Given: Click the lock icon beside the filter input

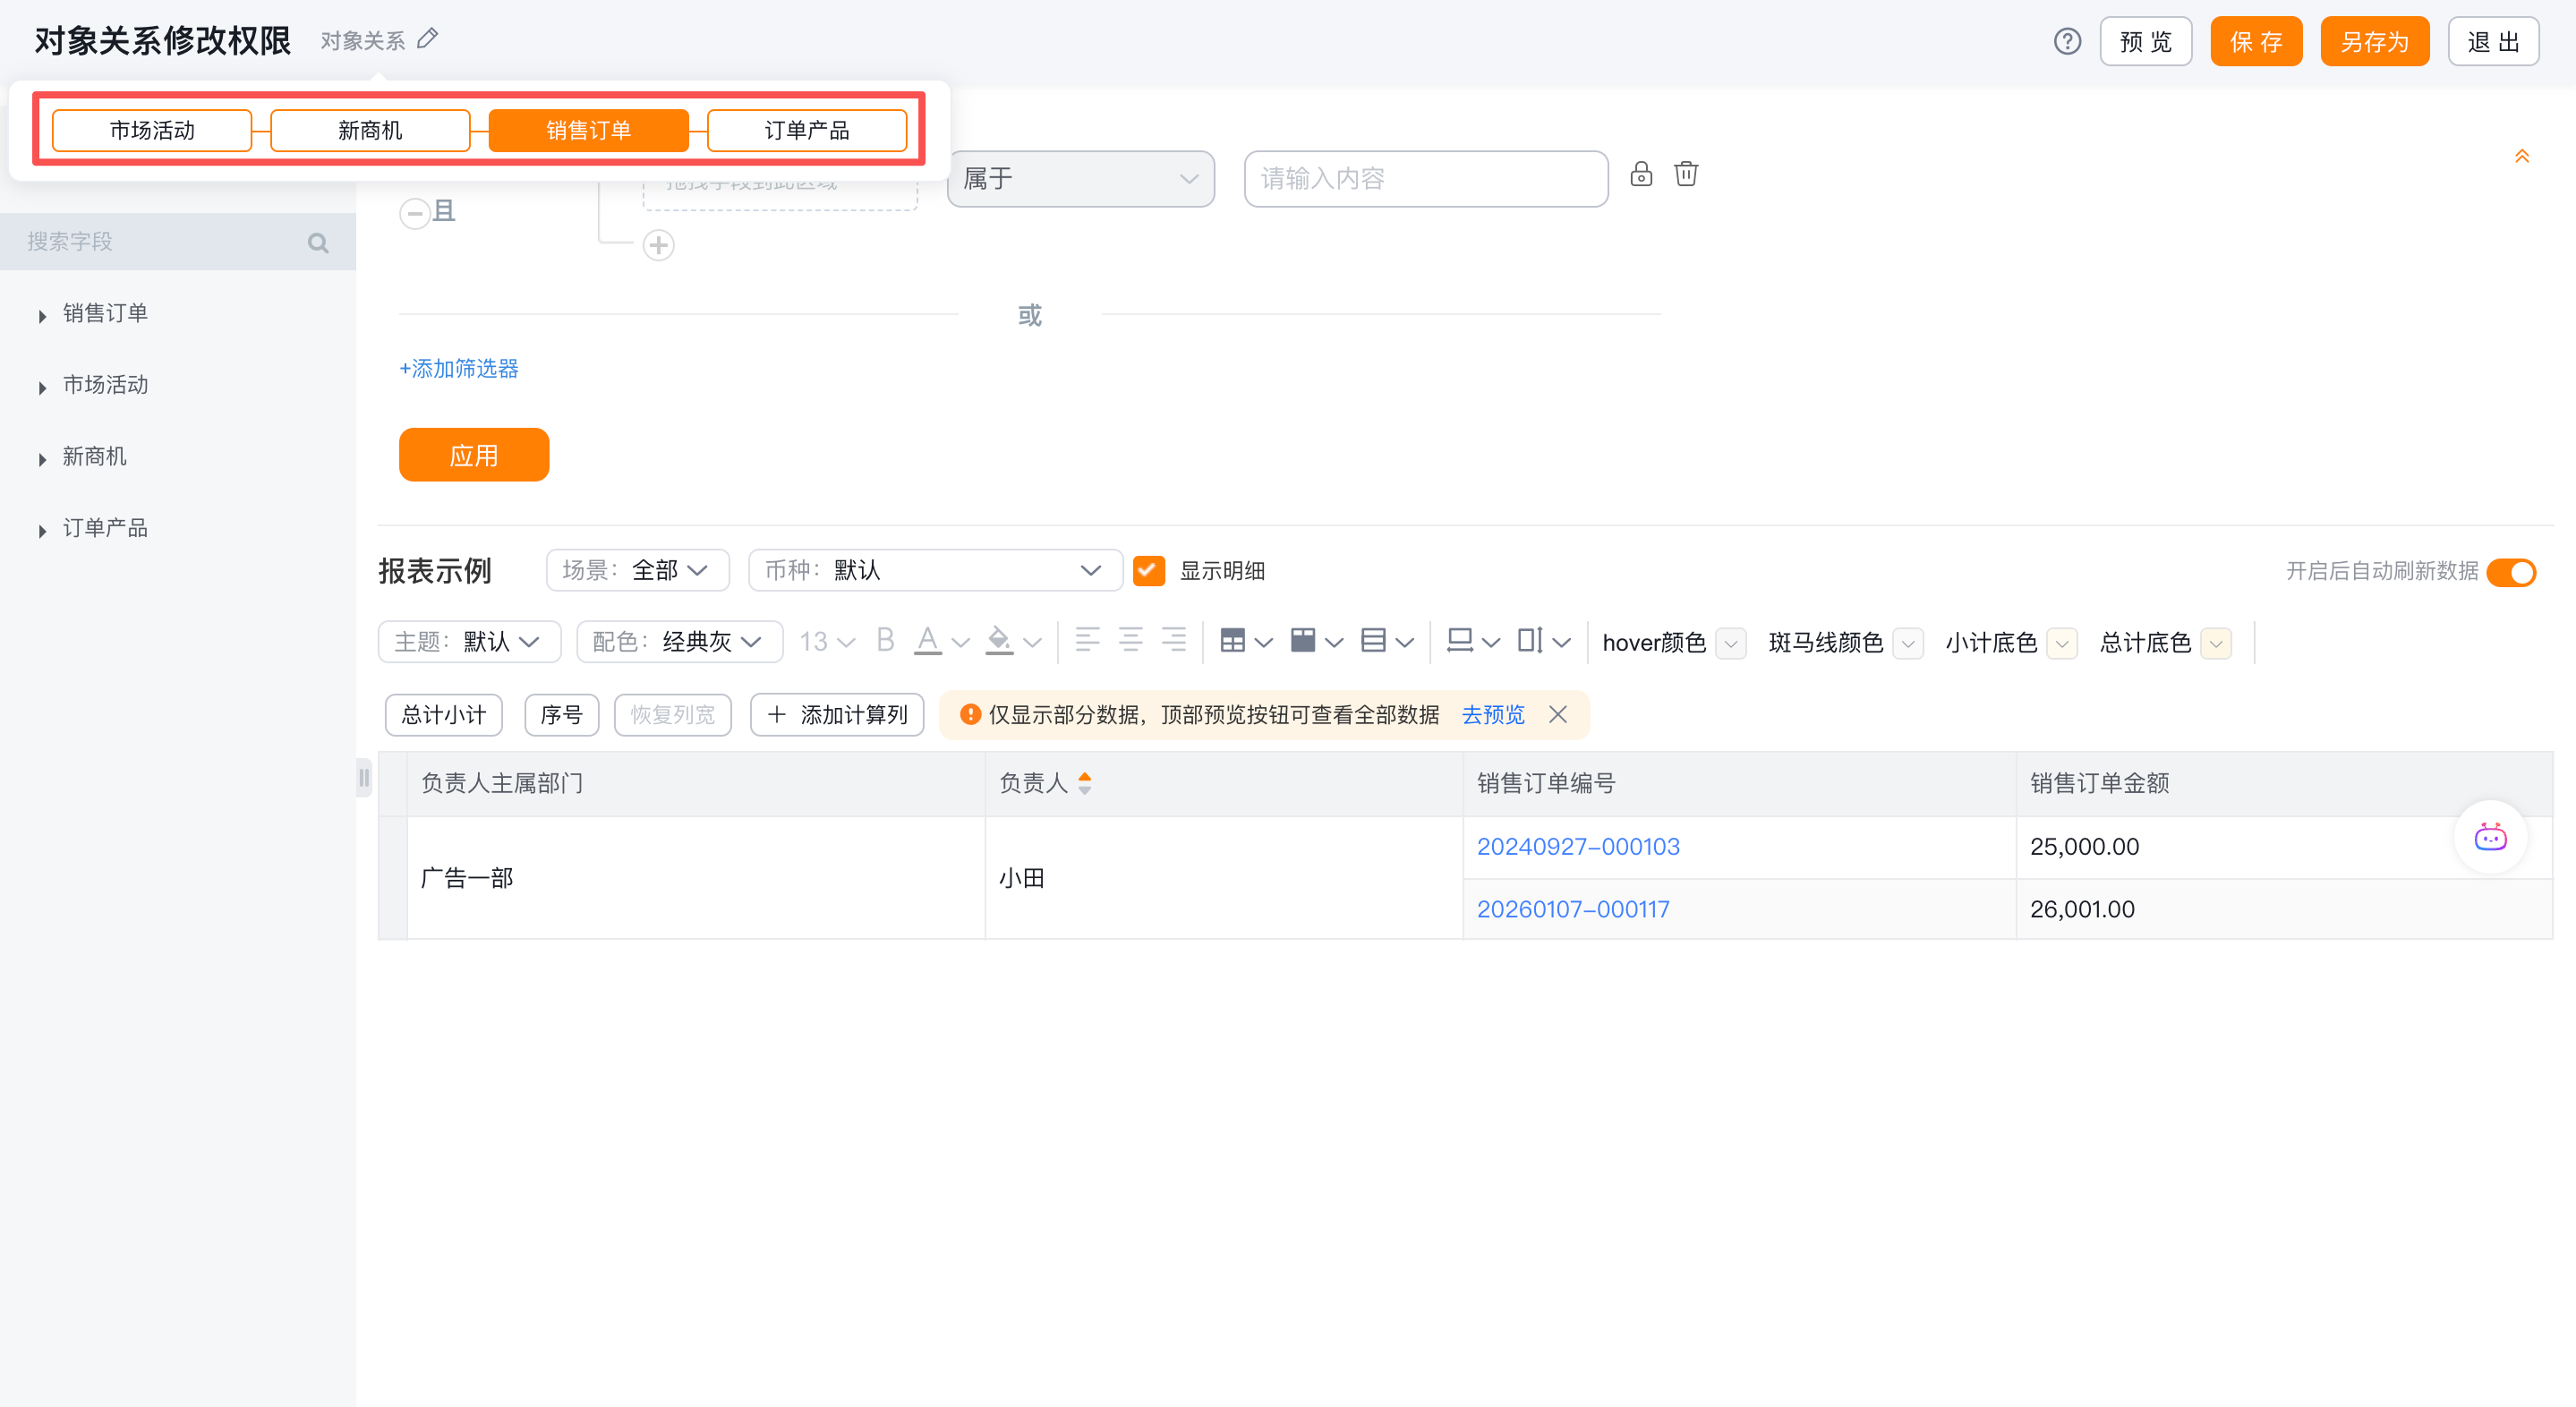Looking at the screenshot, I should click(1641, 174).
